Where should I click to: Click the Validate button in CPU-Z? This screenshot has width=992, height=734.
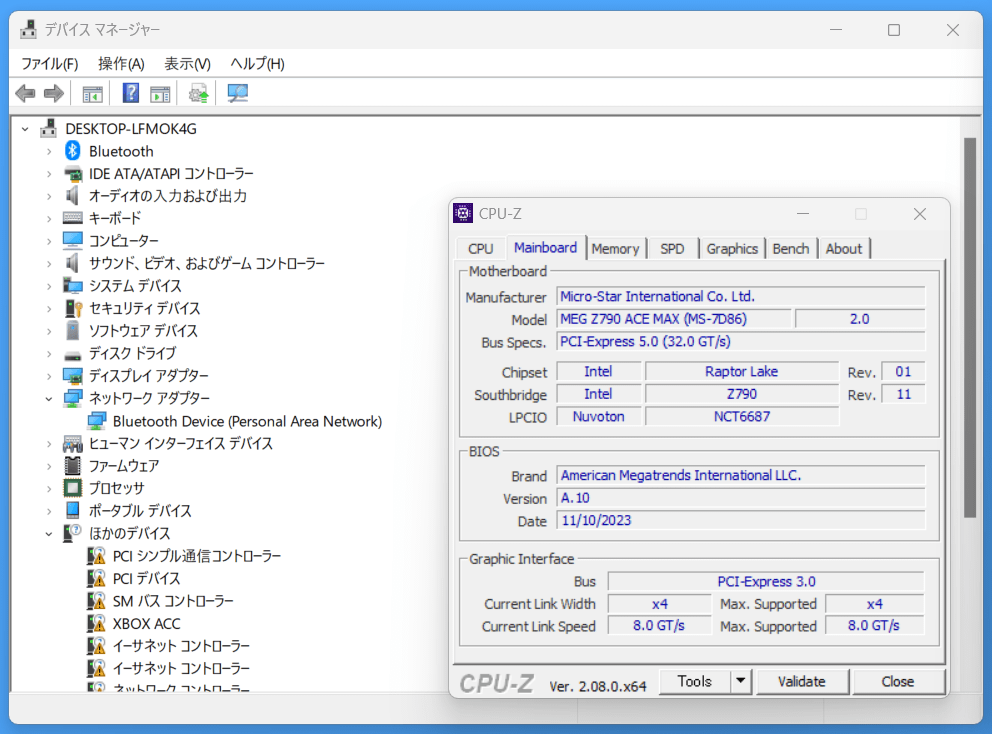pos(802,681)
